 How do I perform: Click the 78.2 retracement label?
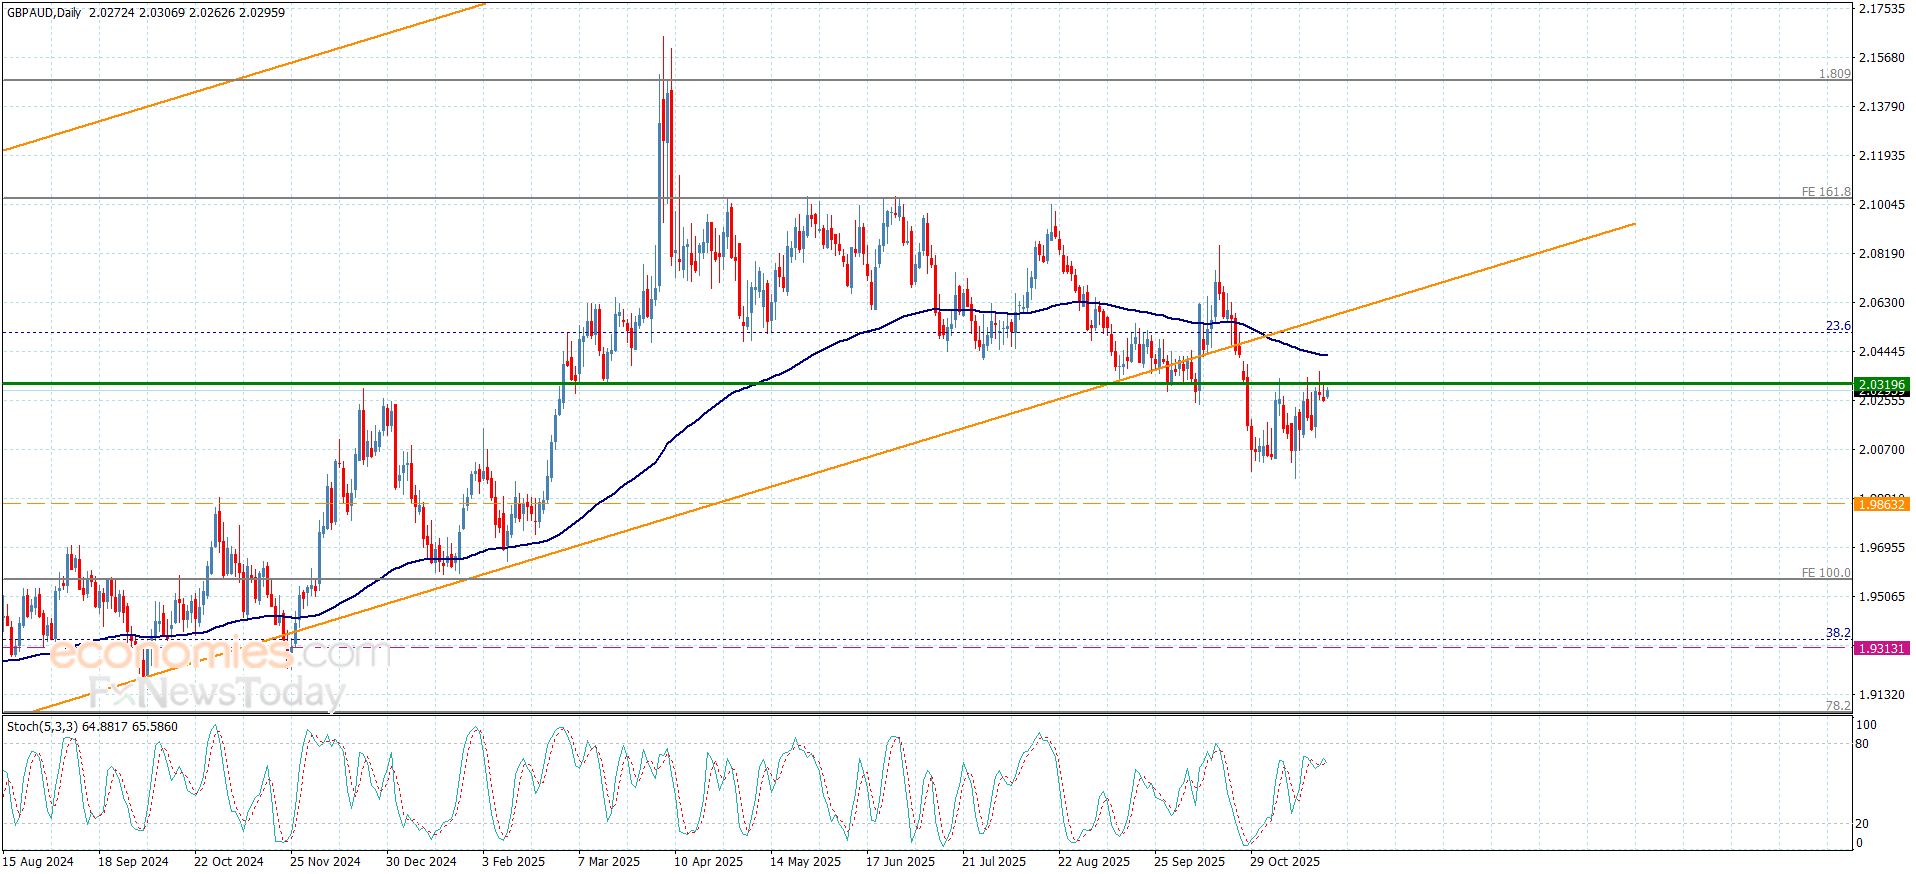coord(1838,705)
